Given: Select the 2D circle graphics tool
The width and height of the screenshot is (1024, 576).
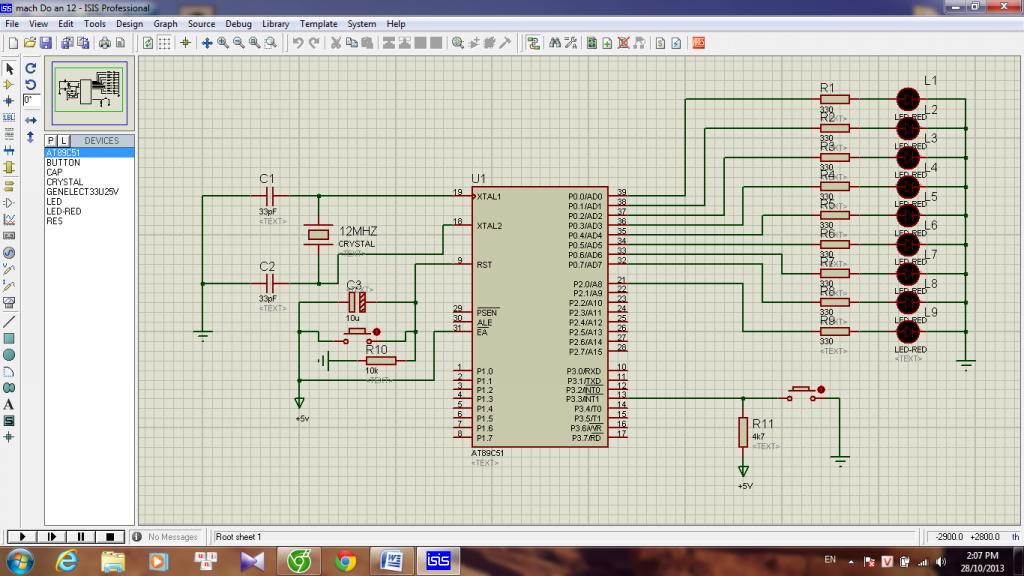Looking at the screenshot, I should [x=9, y=354].
